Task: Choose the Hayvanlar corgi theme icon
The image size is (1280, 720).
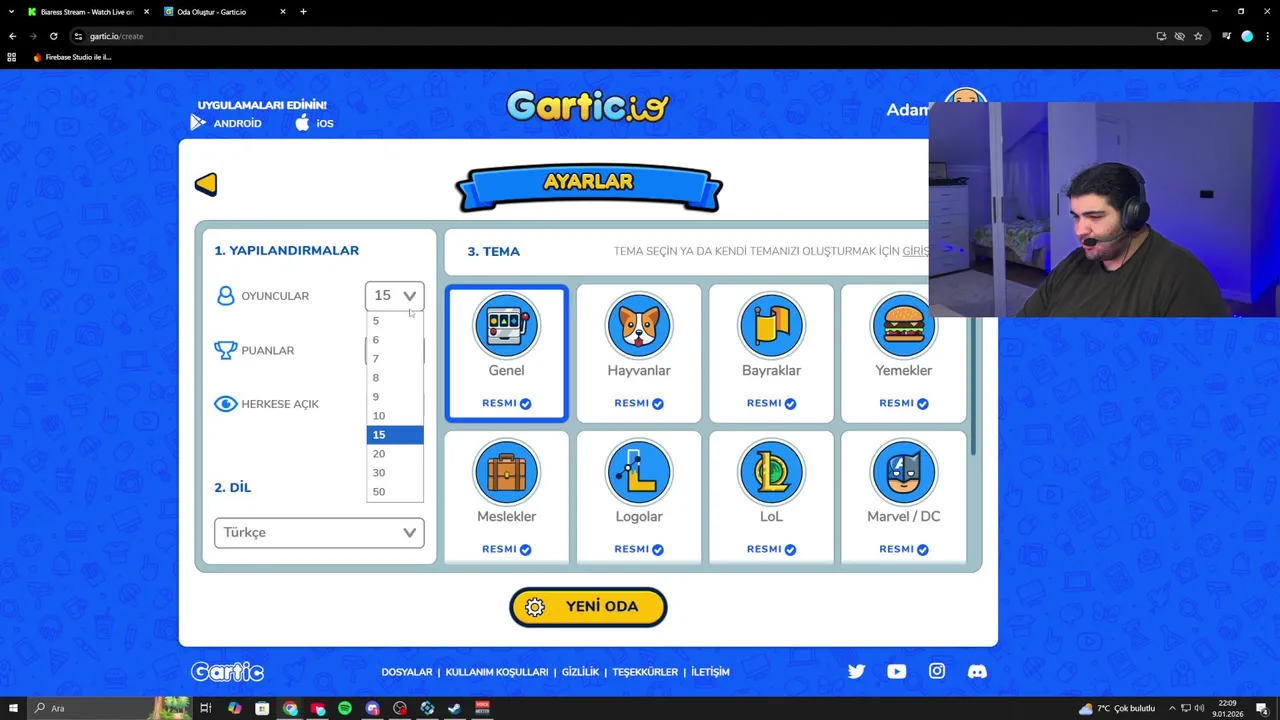Action: click(x=639, y=325)
